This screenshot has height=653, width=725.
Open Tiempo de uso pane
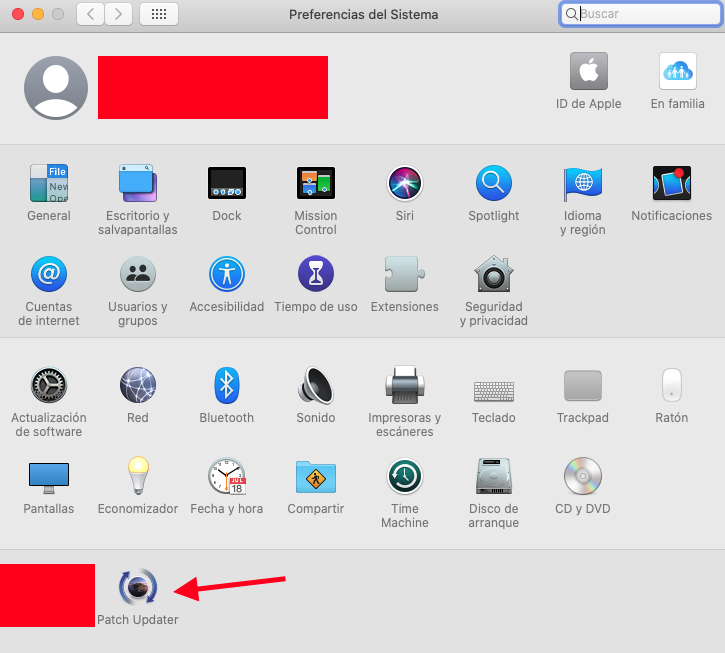point(316,274)
